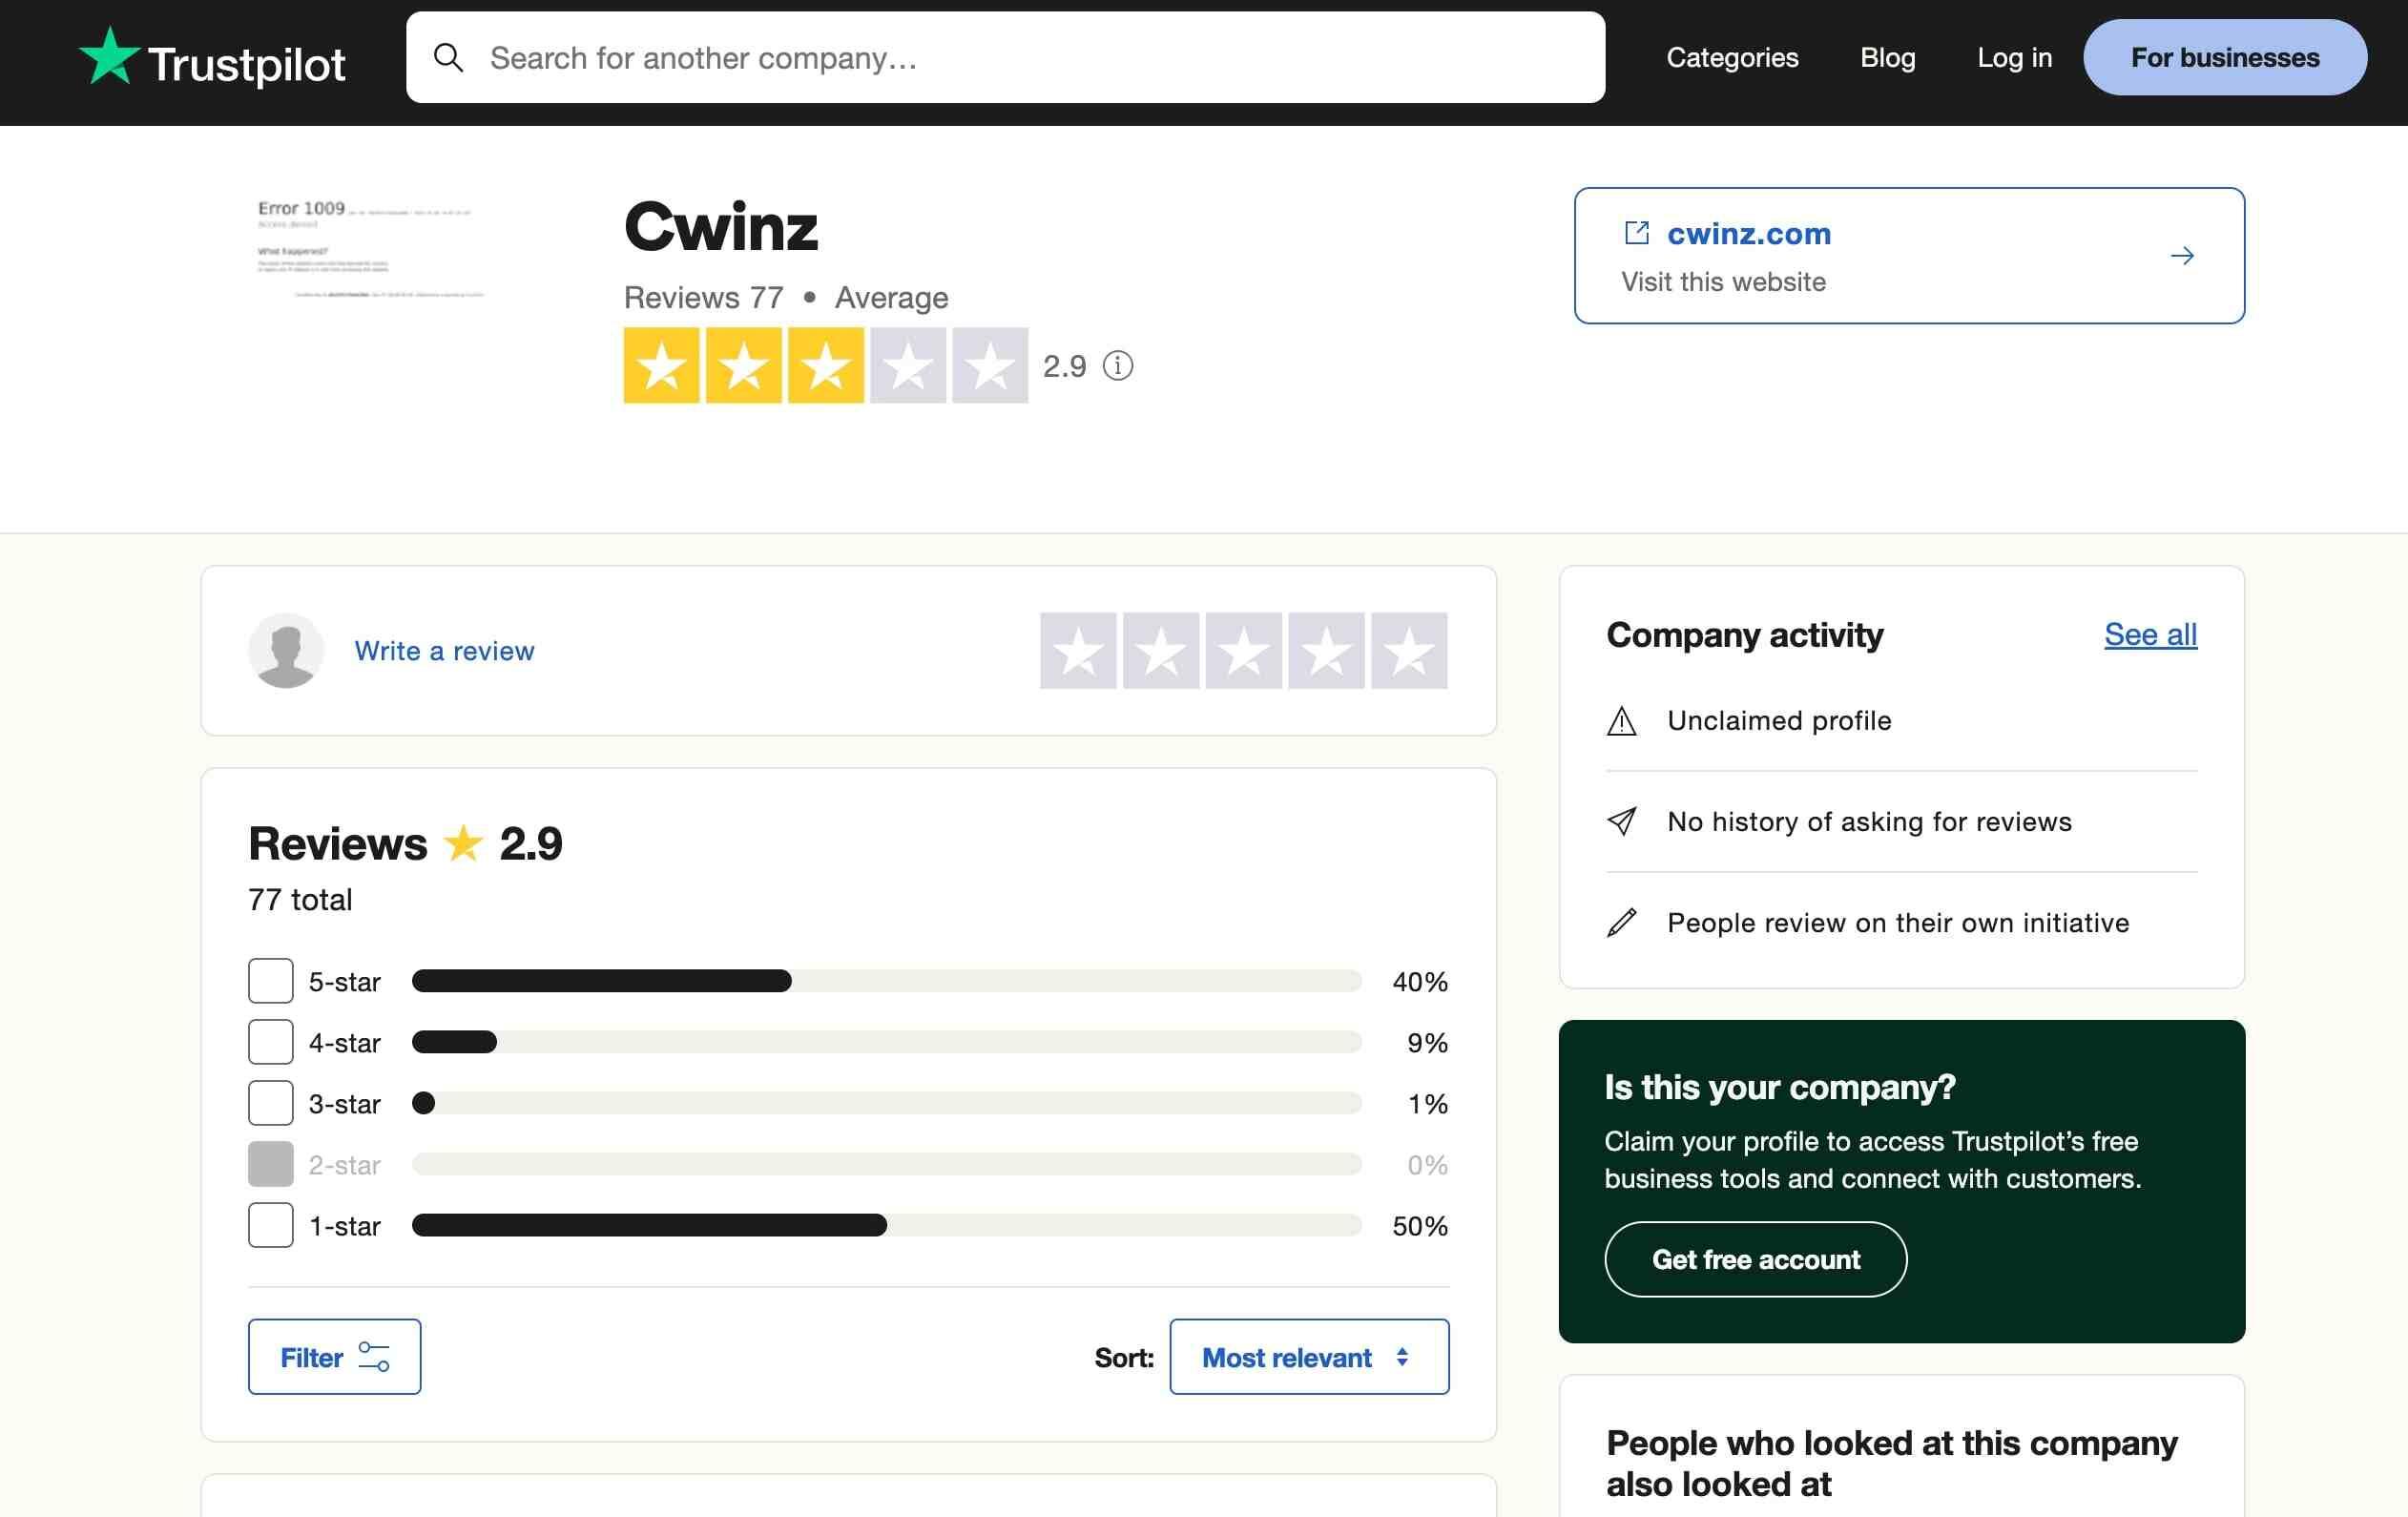
Task: Click the Trustpilot star logo
Action: coord(110,57)
